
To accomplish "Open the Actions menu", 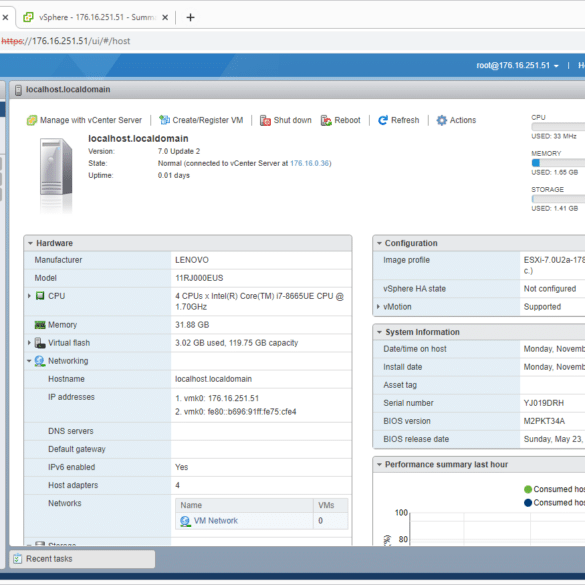I will pos(456,120).
